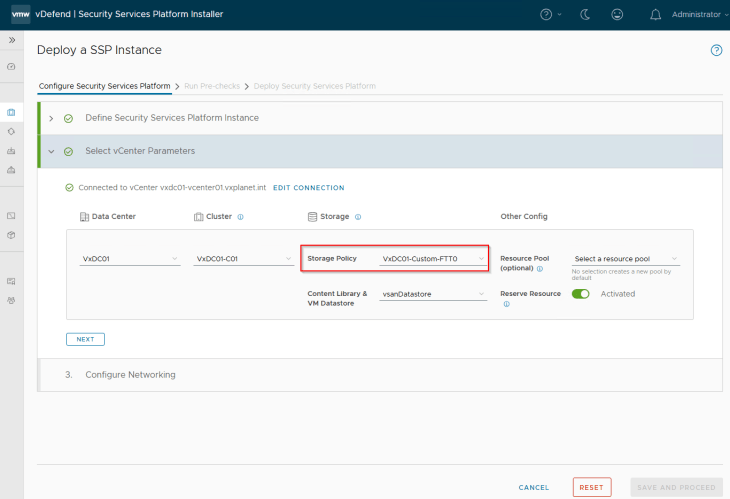Click info icon next to Cluster label
The image size is (730, 499).
coord(240,216)
